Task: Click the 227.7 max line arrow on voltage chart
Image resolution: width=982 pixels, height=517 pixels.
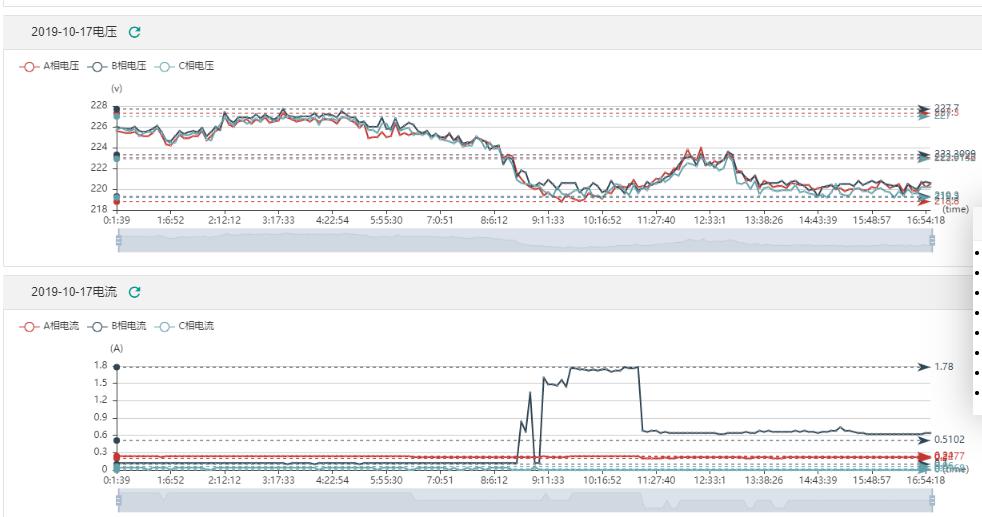Action: [923, 108]
